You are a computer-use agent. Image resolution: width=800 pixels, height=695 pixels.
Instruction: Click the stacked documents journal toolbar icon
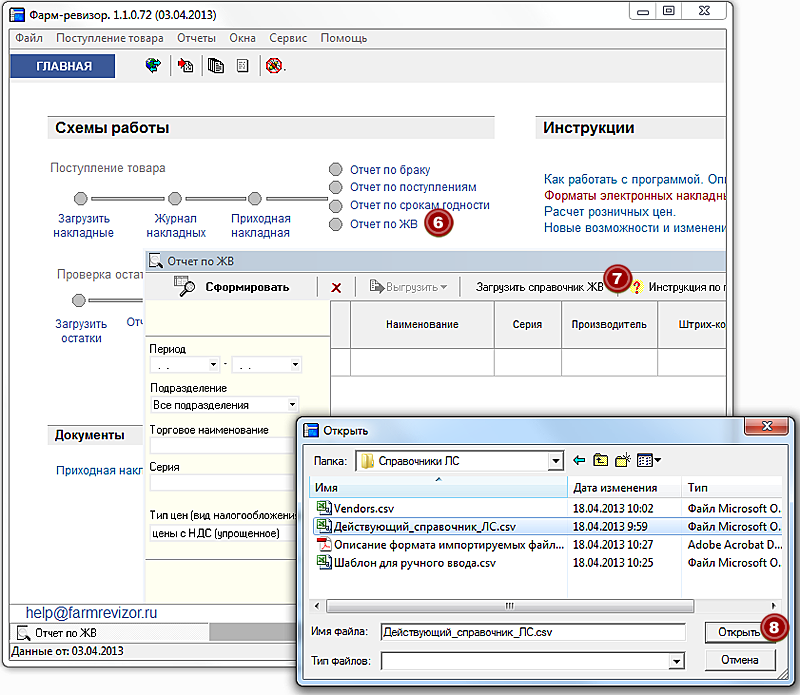point(215,65)
